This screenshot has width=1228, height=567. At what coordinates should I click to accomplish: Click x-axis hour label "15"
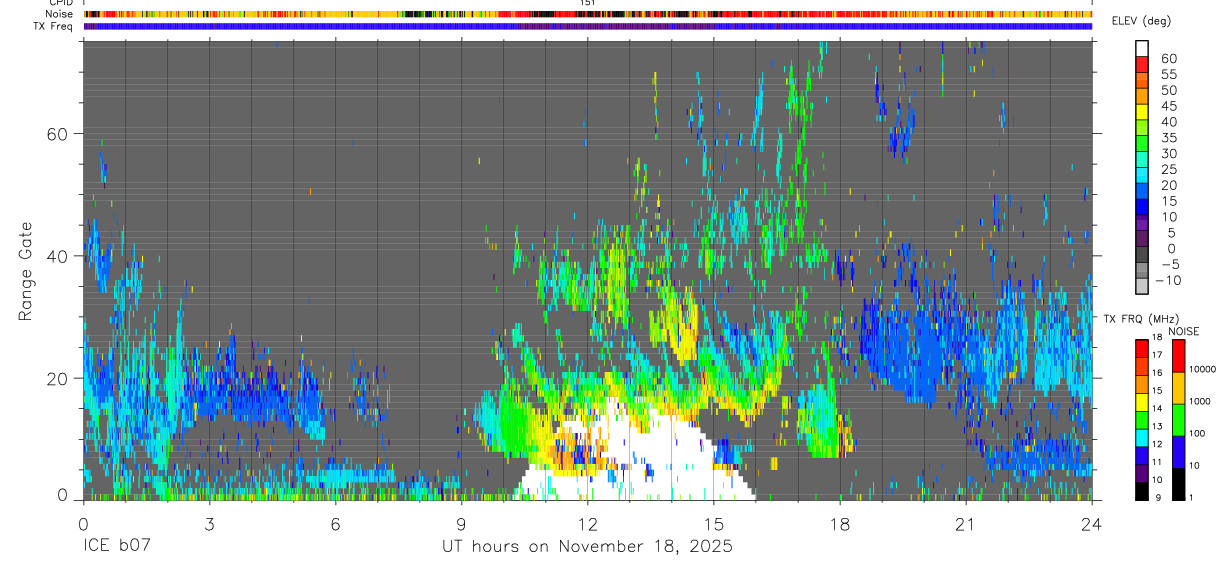(x=714, y=523)
